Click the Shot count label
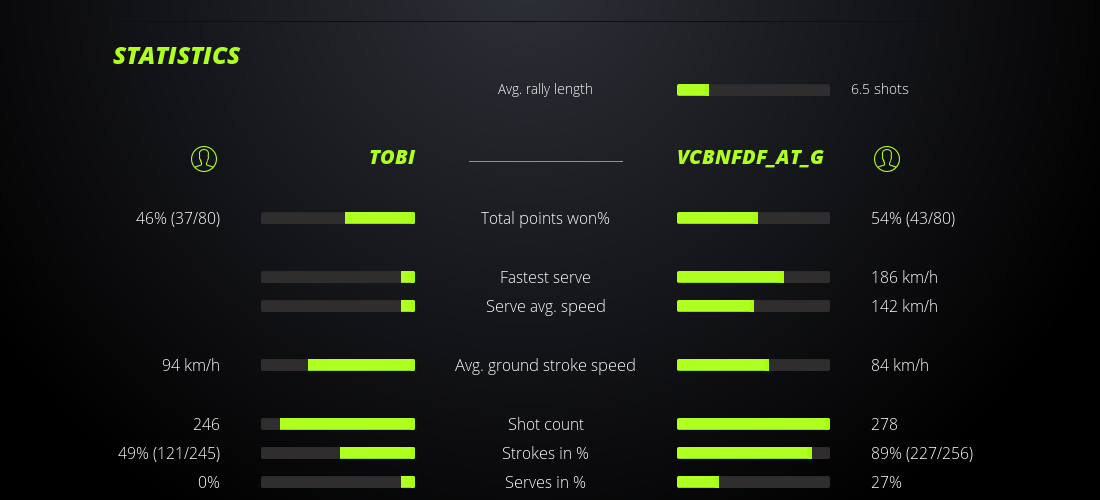Screen dimensions: 1100x500 (545, 424)
